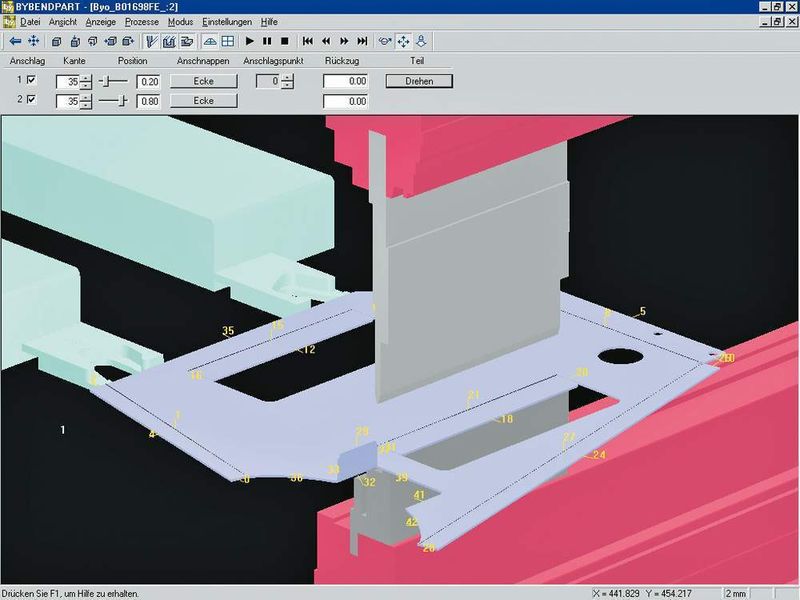Click the Position slider for Anschlag 1

click(x=113, y=81)
